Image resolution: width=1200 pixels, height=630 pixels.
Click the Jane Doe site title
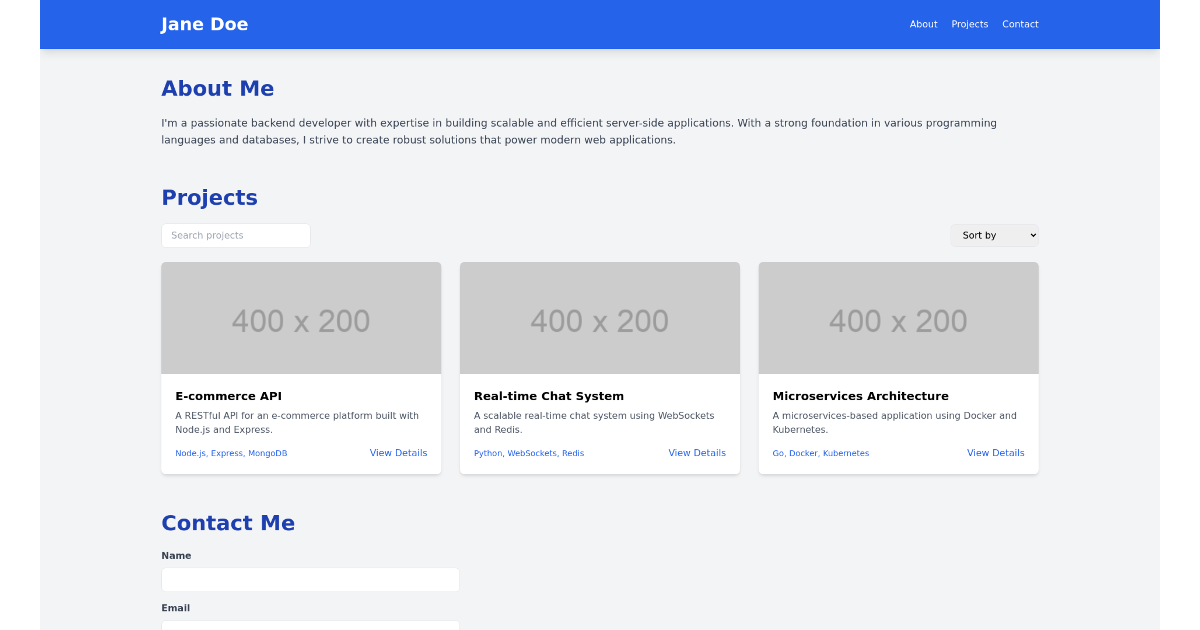pos(204,24)
